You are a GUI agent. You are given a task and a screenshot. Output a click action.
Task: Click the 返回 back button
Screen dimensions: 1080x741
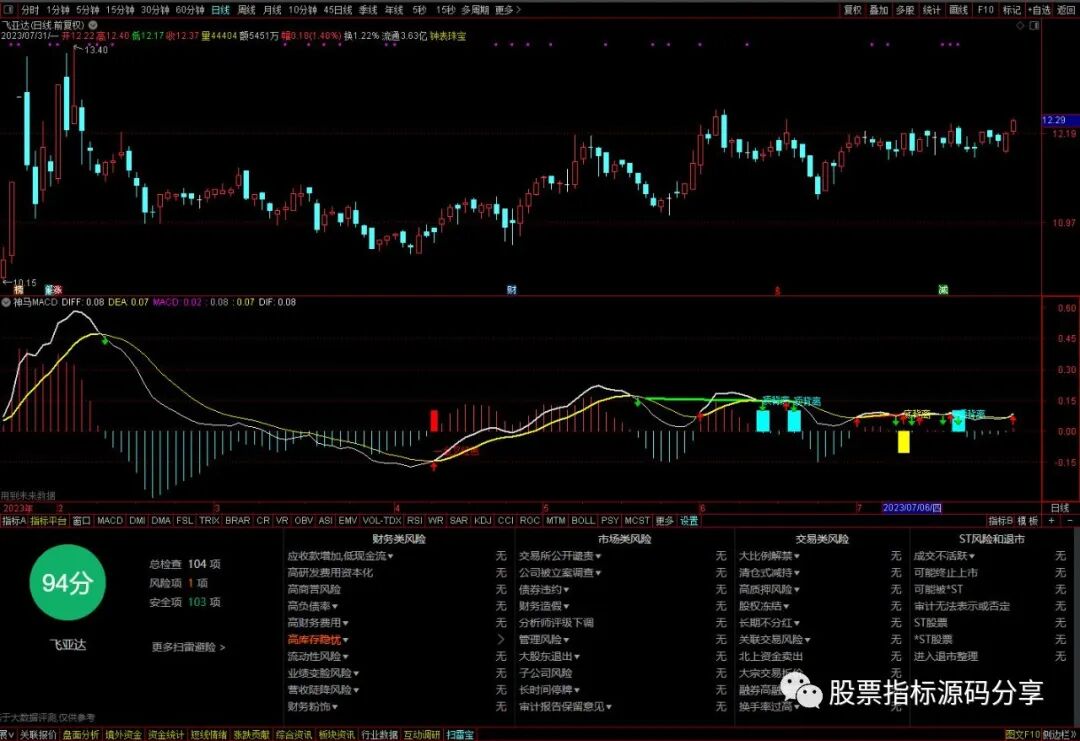[x=1066, y=10]
